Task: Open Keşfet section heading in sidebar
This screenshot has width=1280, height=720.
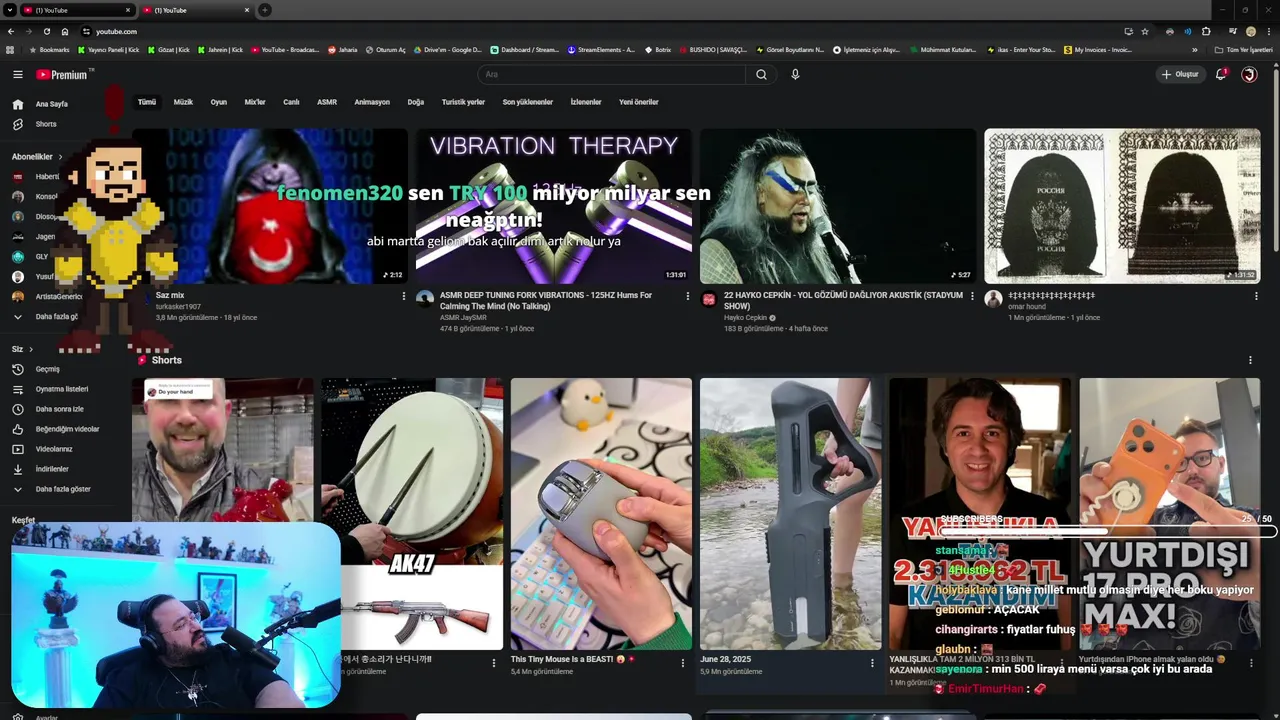Action: (x=23, y=520)
